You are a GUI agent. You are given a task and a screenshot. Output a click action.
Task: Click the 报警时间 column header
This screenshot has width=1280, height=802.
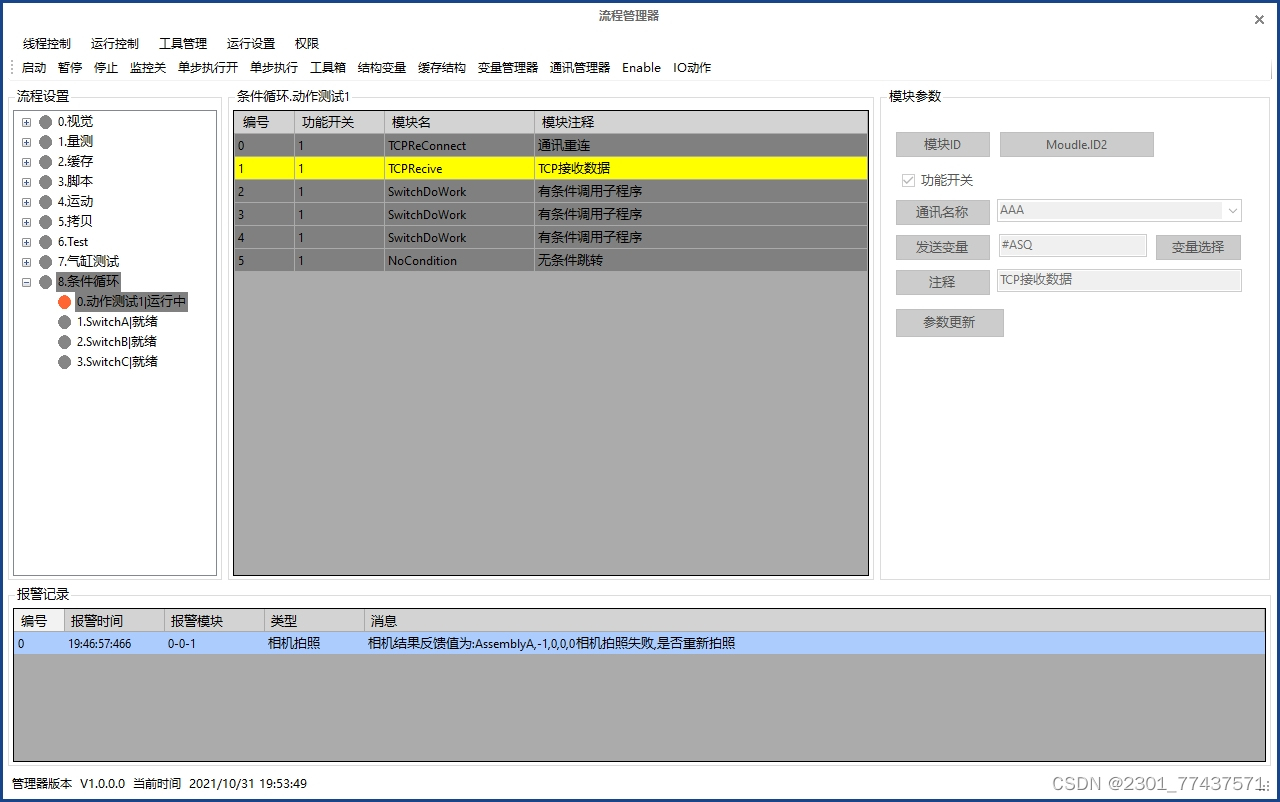114,621
